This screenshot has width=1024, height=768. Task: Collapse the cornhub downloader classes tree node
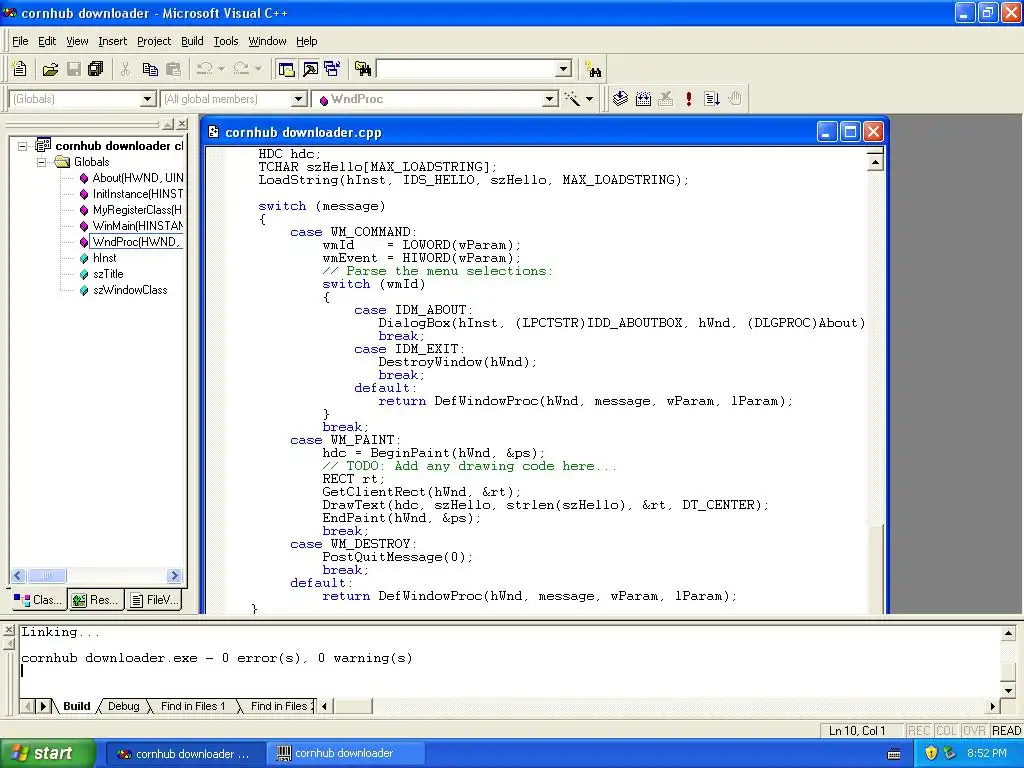point(23,146)
